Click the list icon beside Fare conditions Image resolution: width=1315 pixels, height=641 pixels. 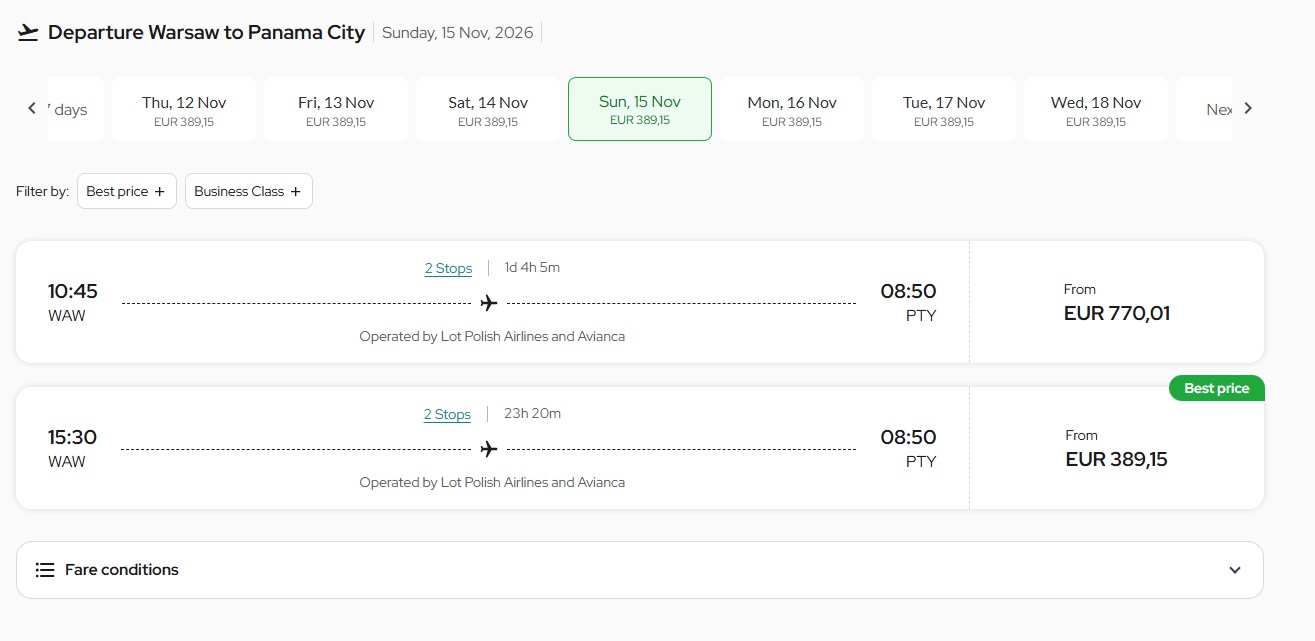(45, 570)
